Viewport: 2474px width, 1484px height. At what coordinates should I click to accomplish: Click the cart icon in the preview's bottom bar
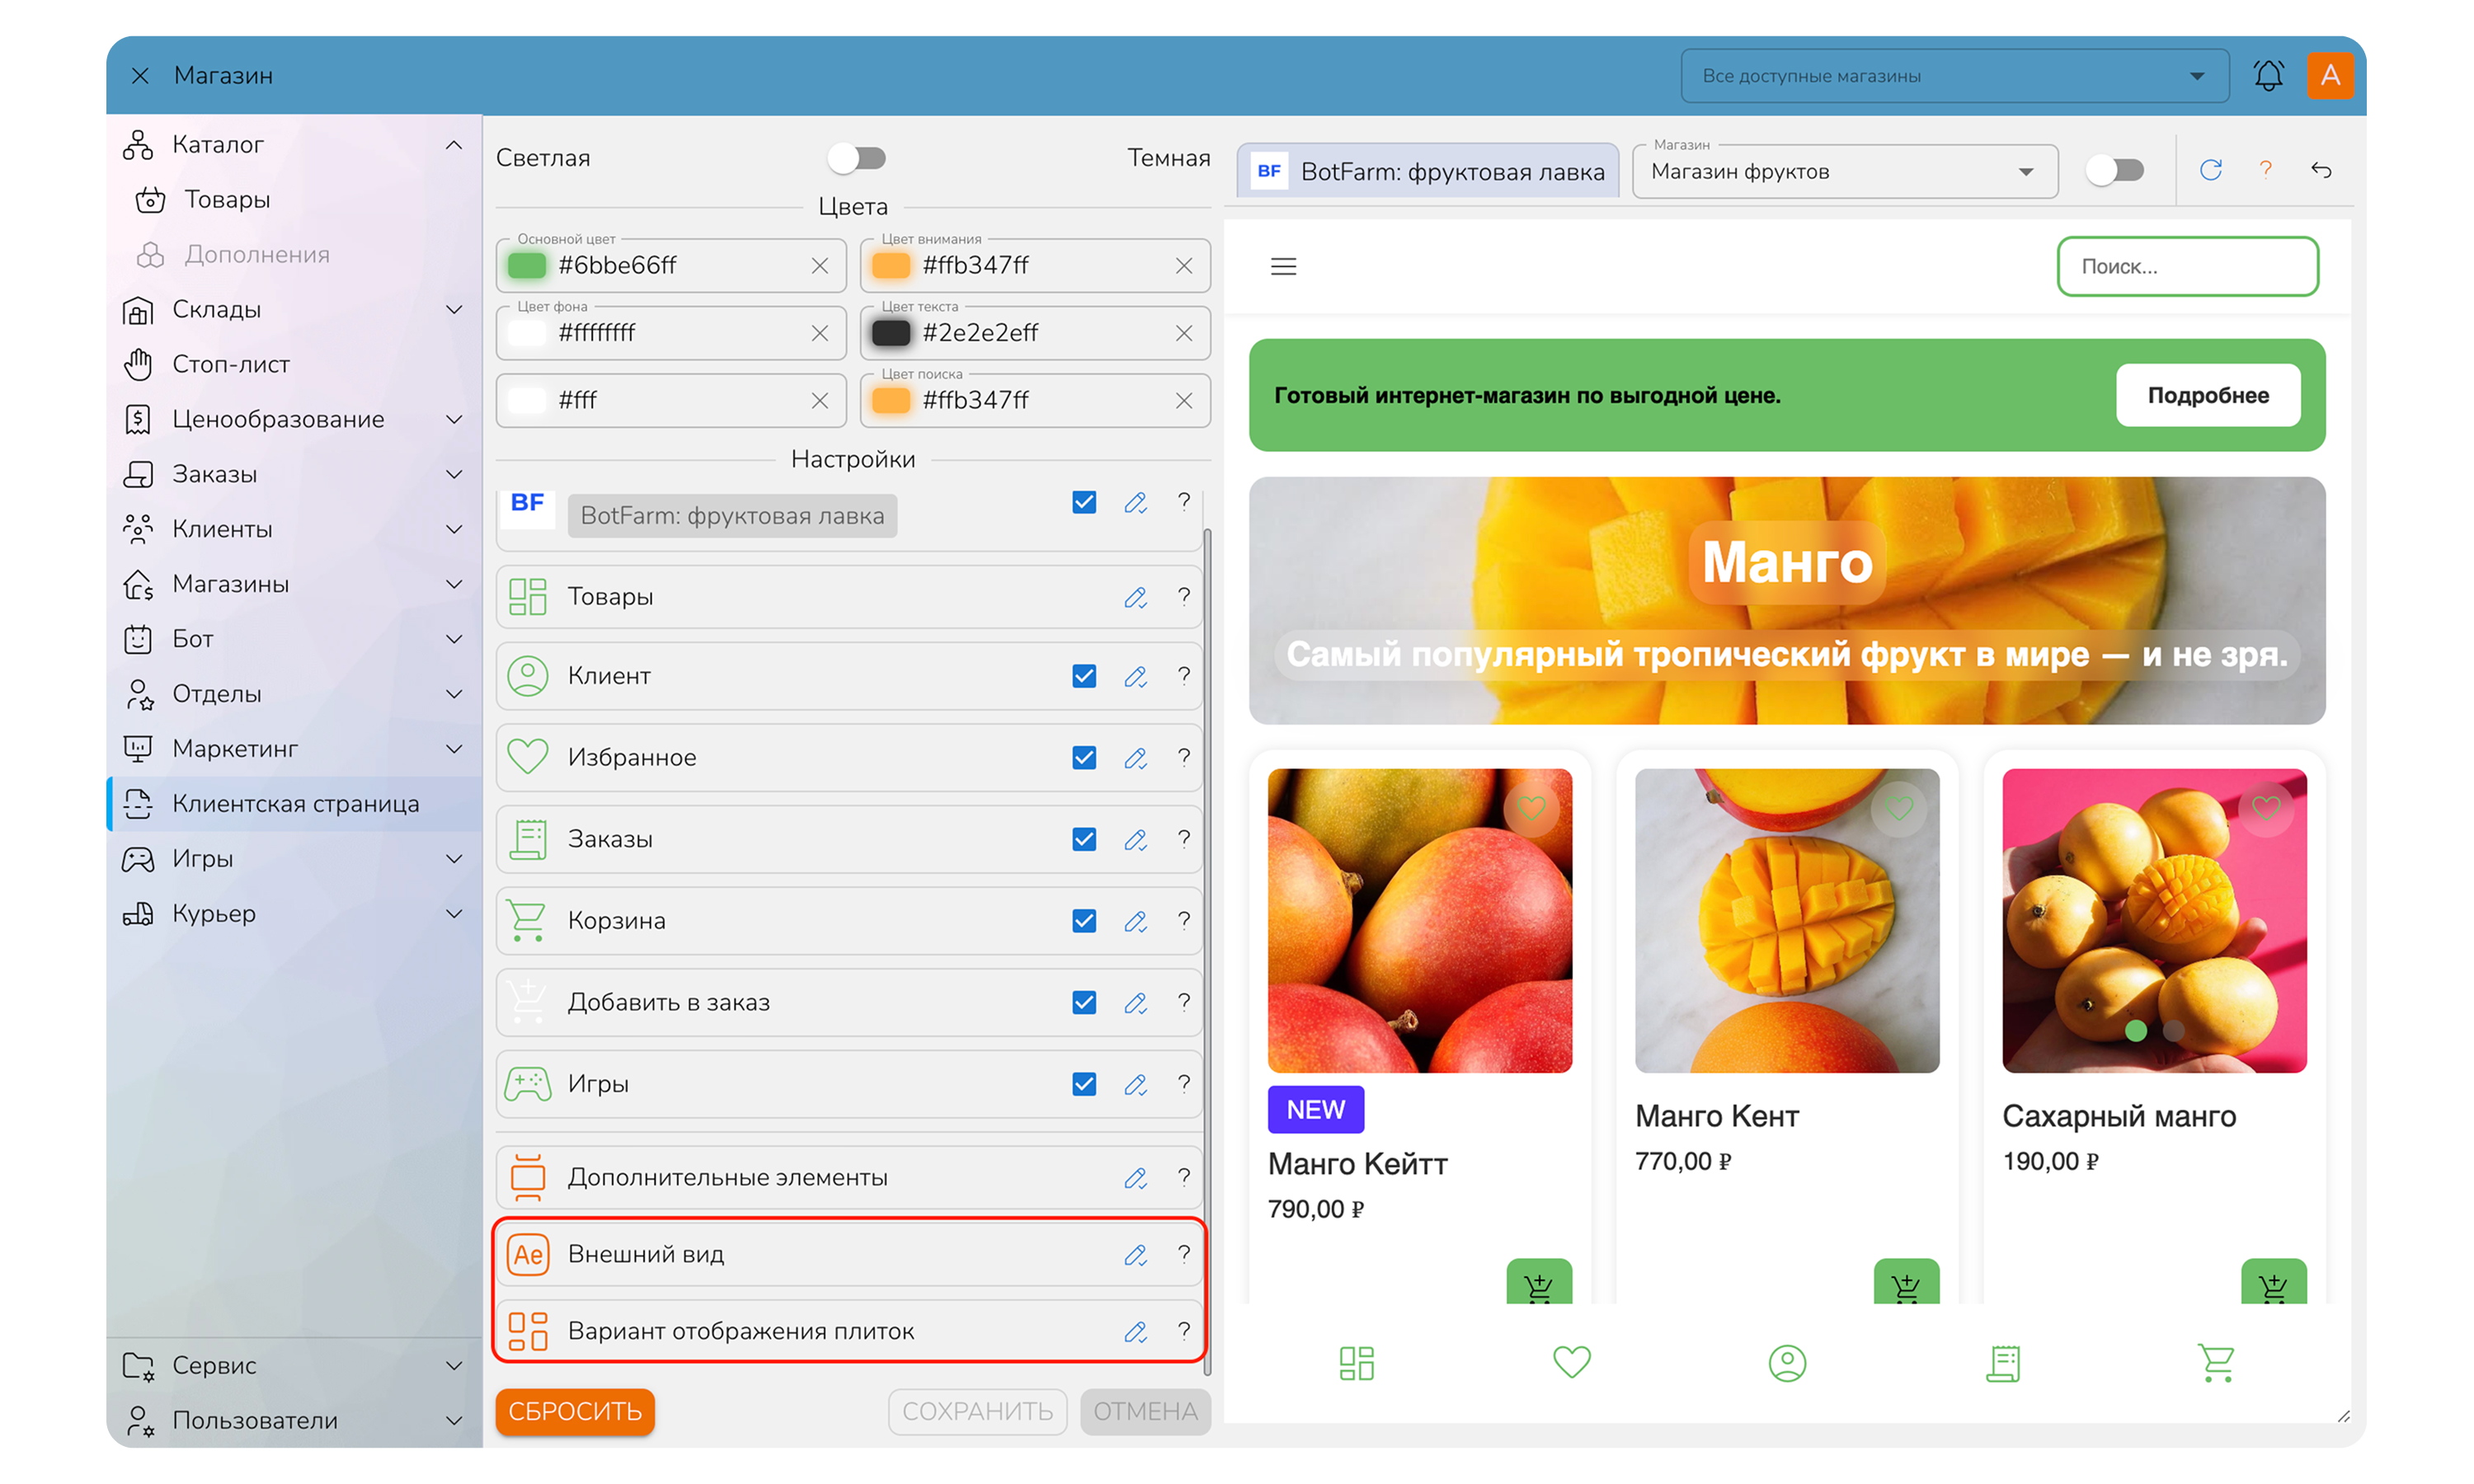point(2216,1362)
